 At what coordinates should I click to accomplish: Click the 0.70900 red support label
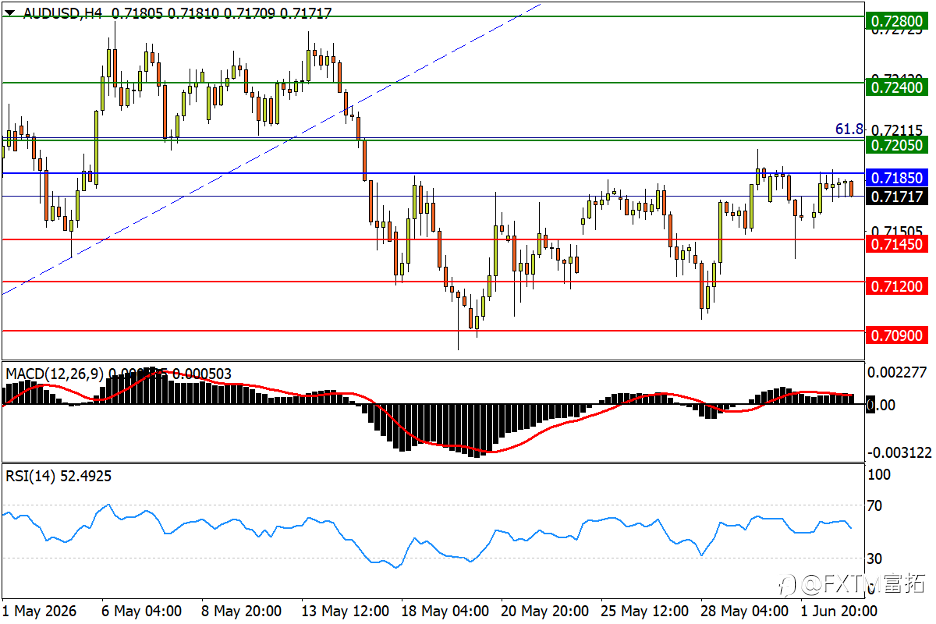pyautogui.click(x=896, y=336)
